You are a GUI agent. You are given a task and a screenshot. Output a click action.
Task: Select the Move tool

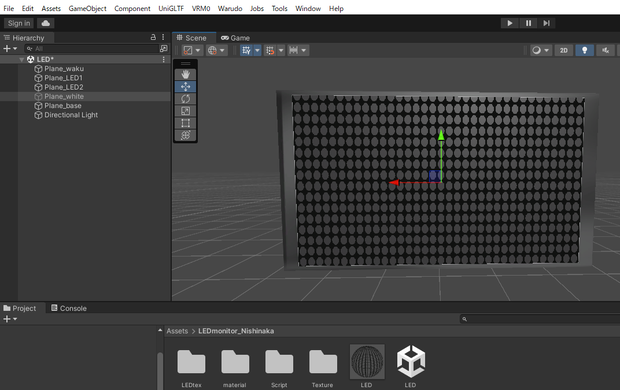[185, 87]
